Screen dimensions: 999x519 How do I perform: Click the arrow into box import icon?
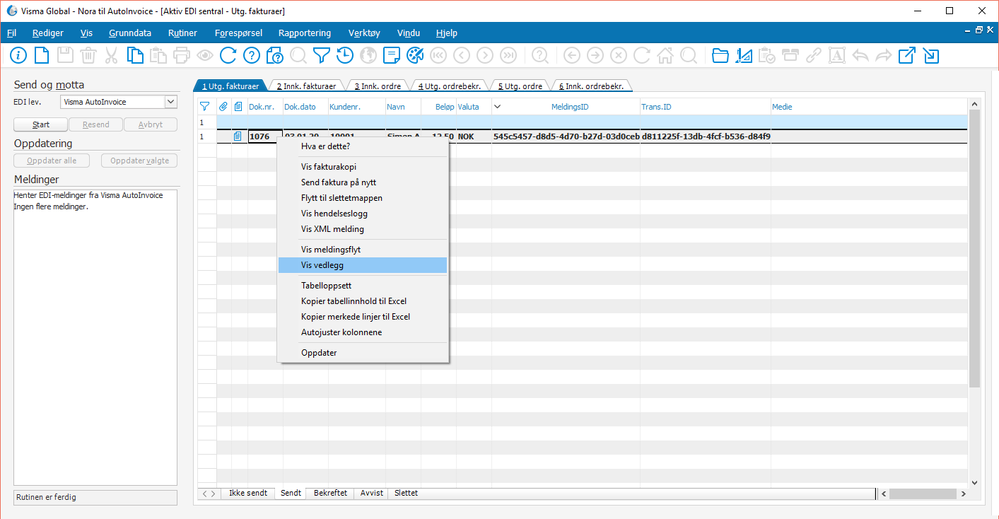[931, 56]
